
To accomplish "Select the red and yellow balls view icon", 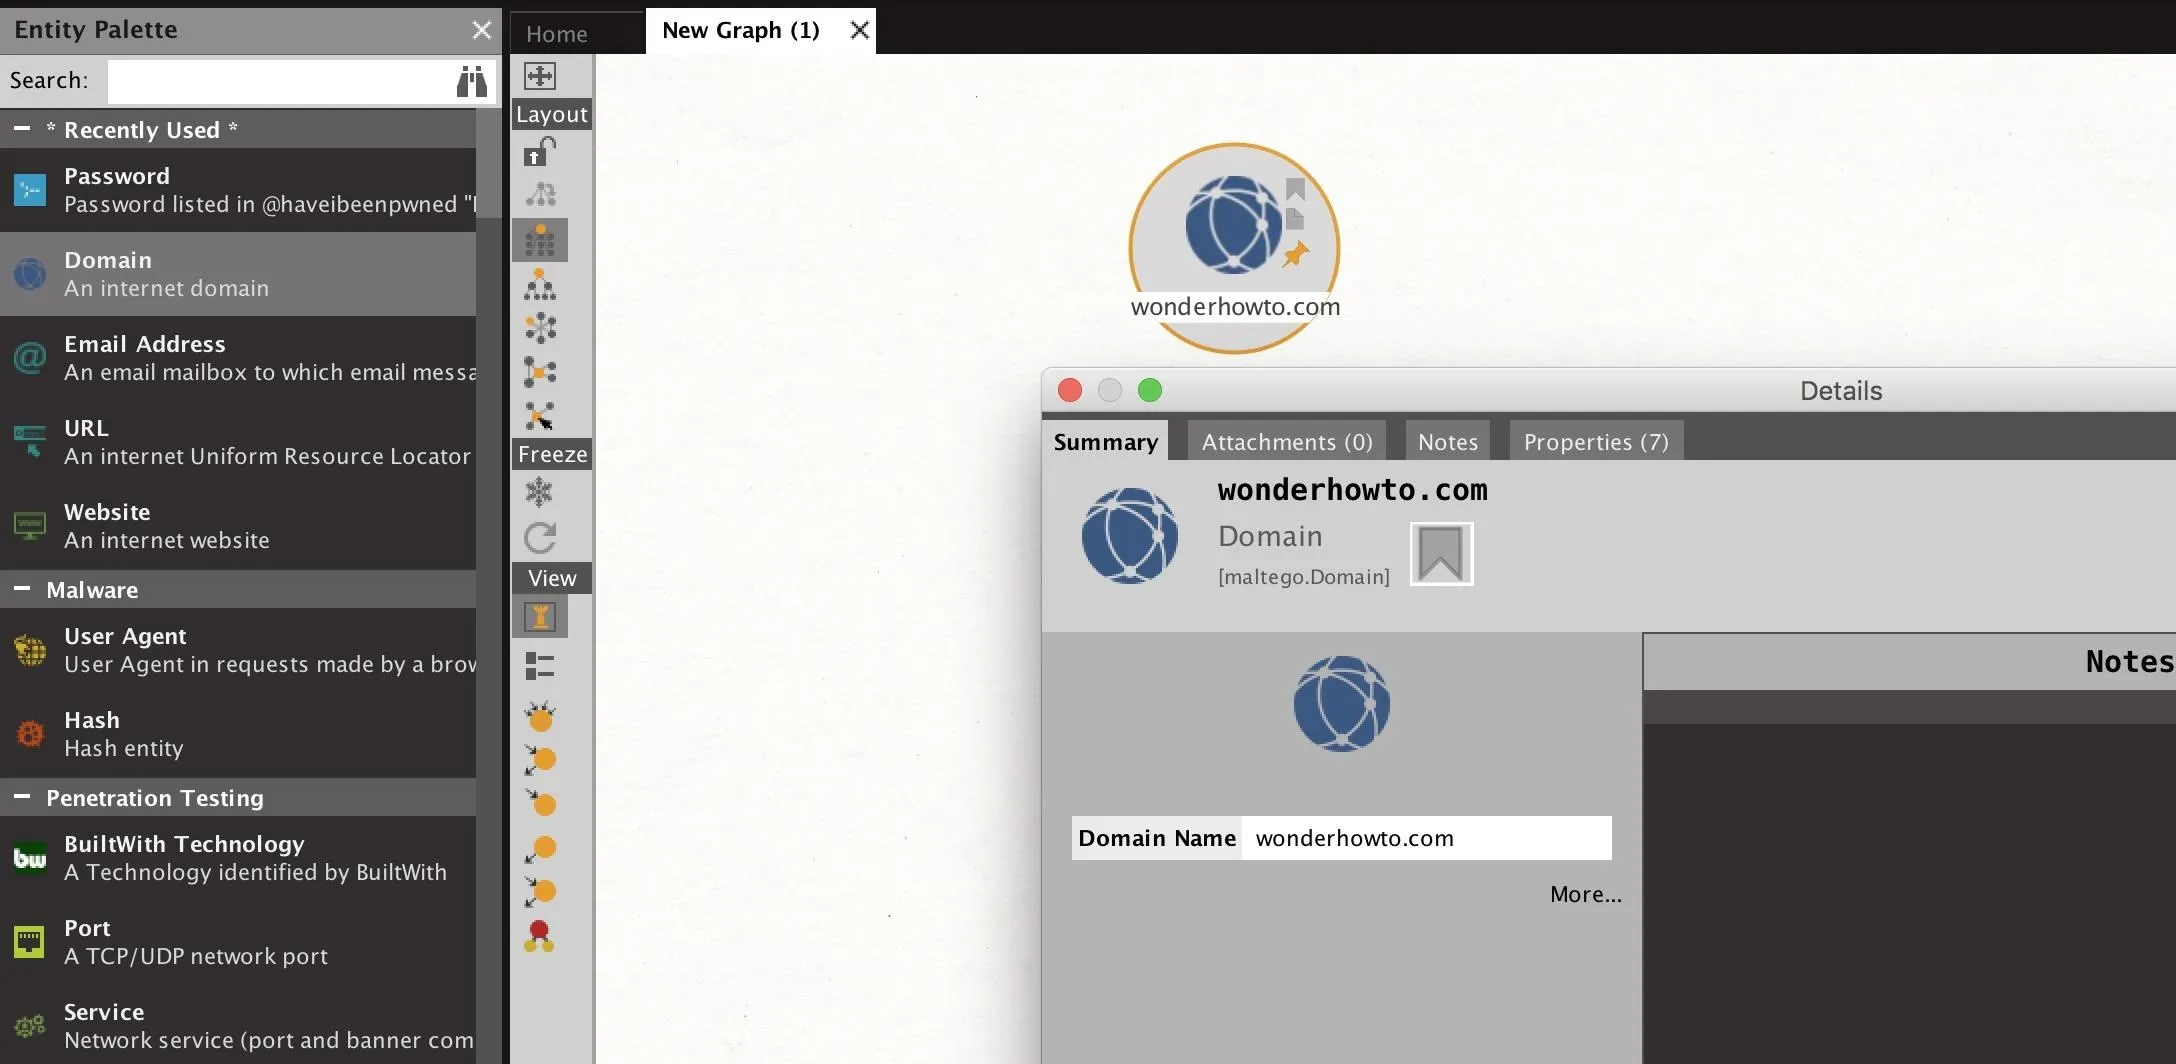I will tap(540, 936).
